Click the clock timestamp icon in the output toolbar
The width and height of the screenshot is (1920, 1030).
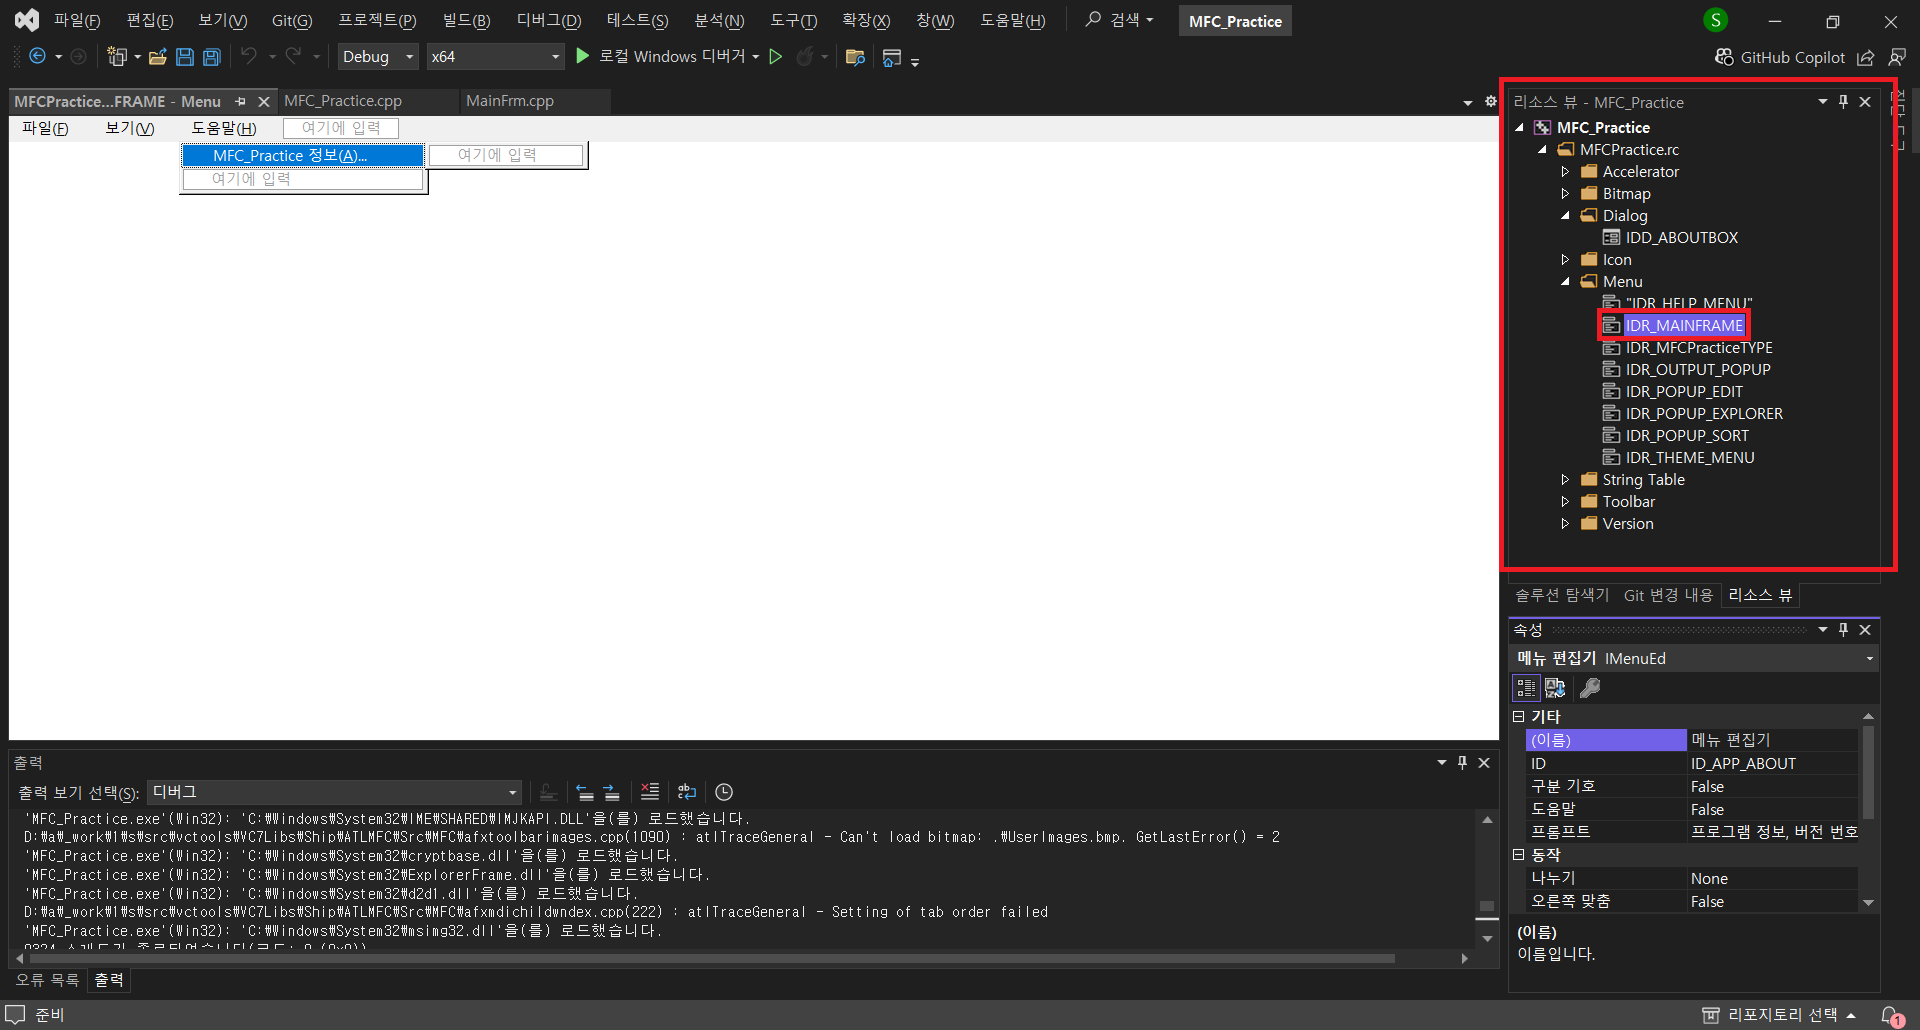724,792
